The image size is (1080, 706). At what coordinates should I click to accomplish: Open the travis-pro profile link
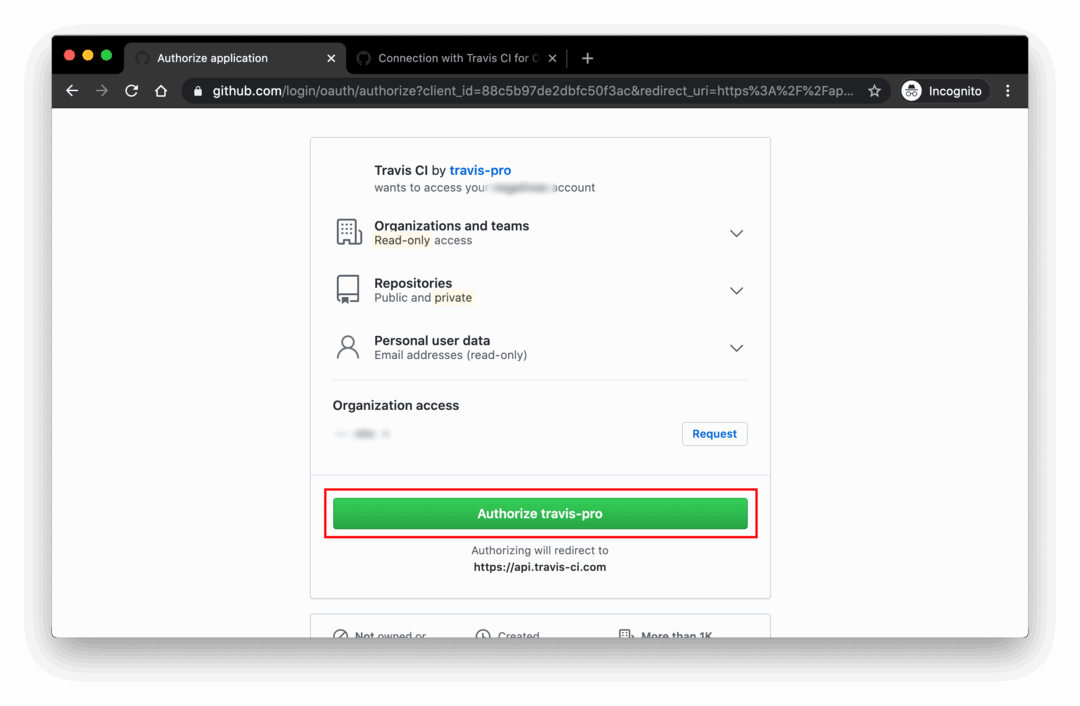(x=480, y=170)
